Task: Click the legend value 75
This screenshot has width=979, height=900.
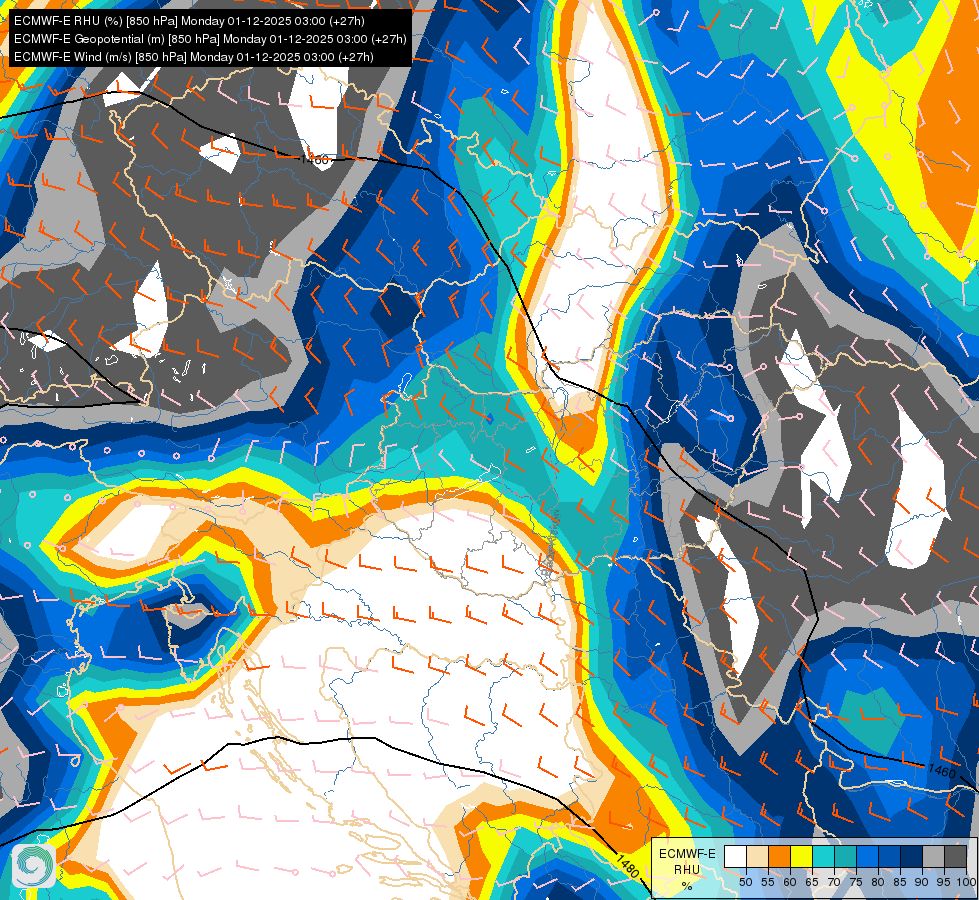Action: (856, 882)
